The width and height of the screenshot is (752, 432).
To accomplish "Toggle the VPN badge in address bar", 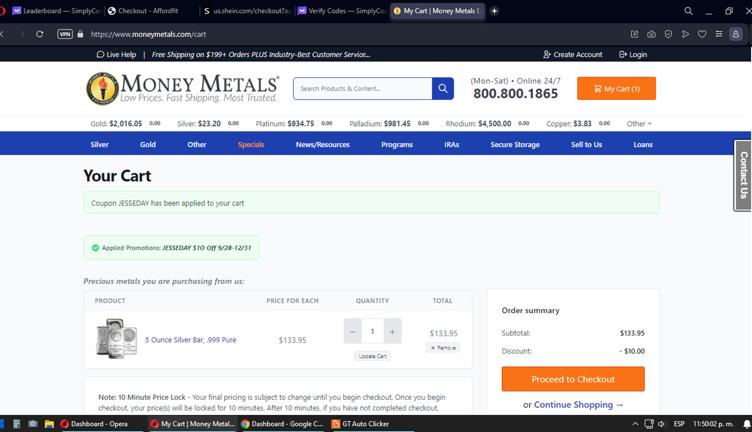I will pyautogui.click(x=65, y=34).
